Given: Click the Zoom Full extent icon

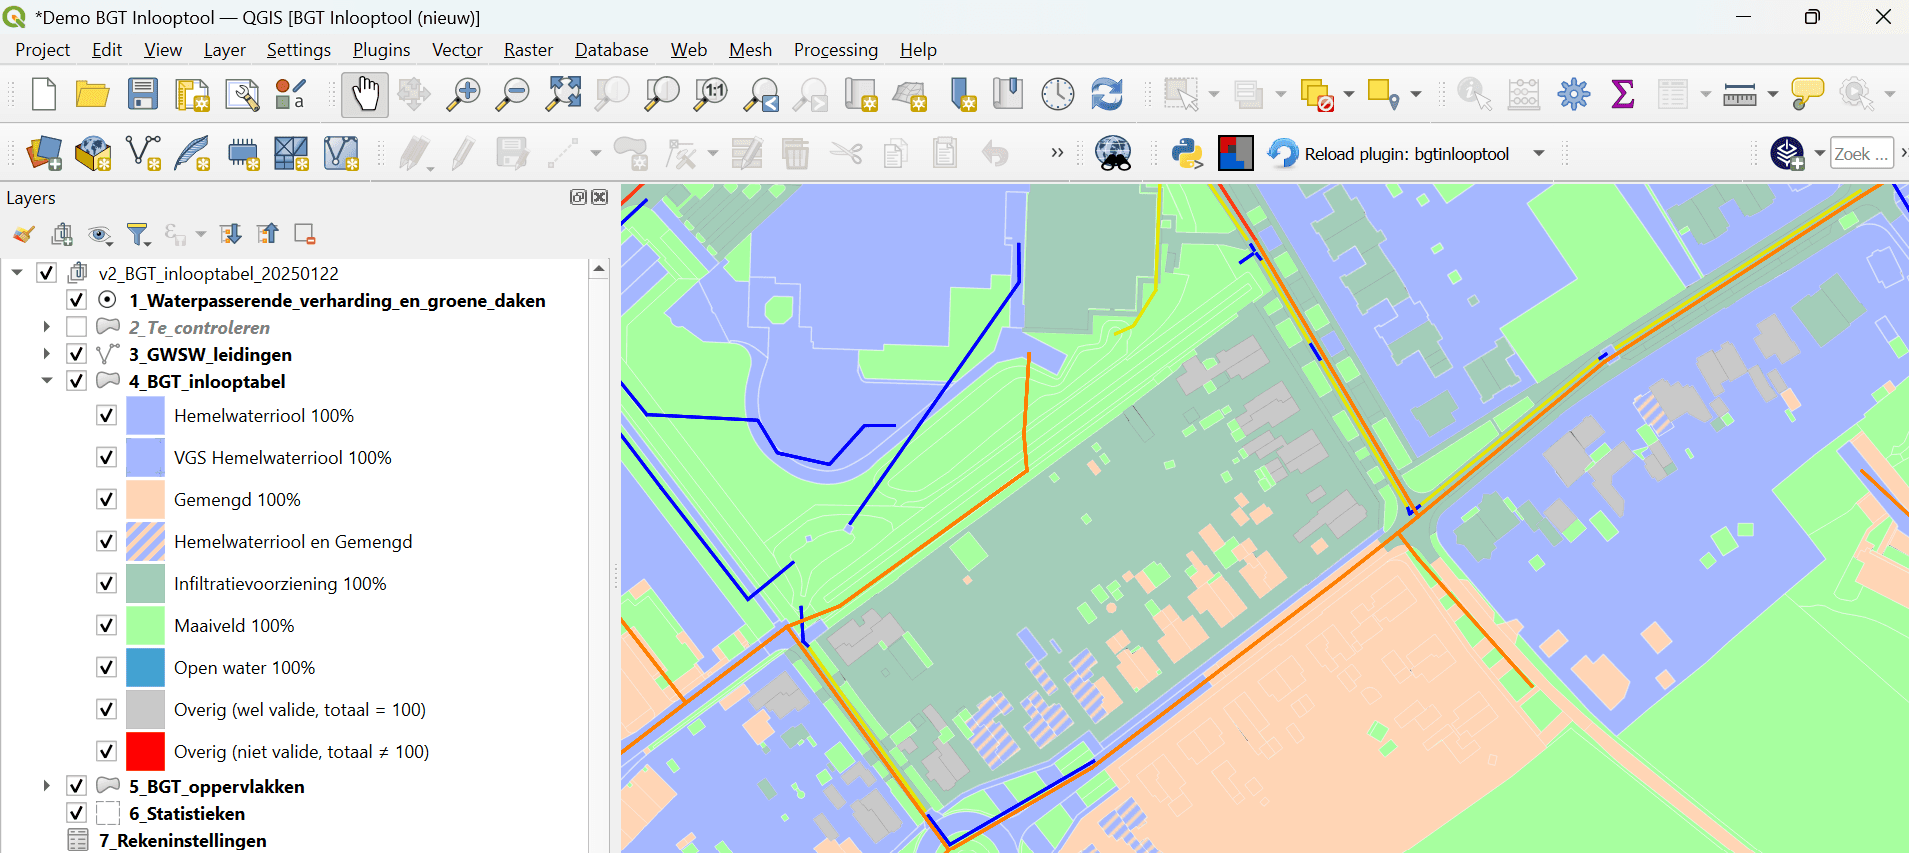Looking at the screenshot, I should pos(563,95).
